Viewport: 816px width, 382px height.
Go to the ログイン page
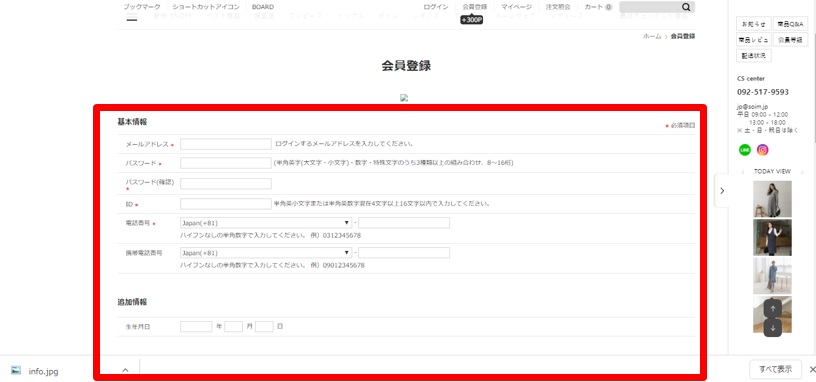[436, 7]
